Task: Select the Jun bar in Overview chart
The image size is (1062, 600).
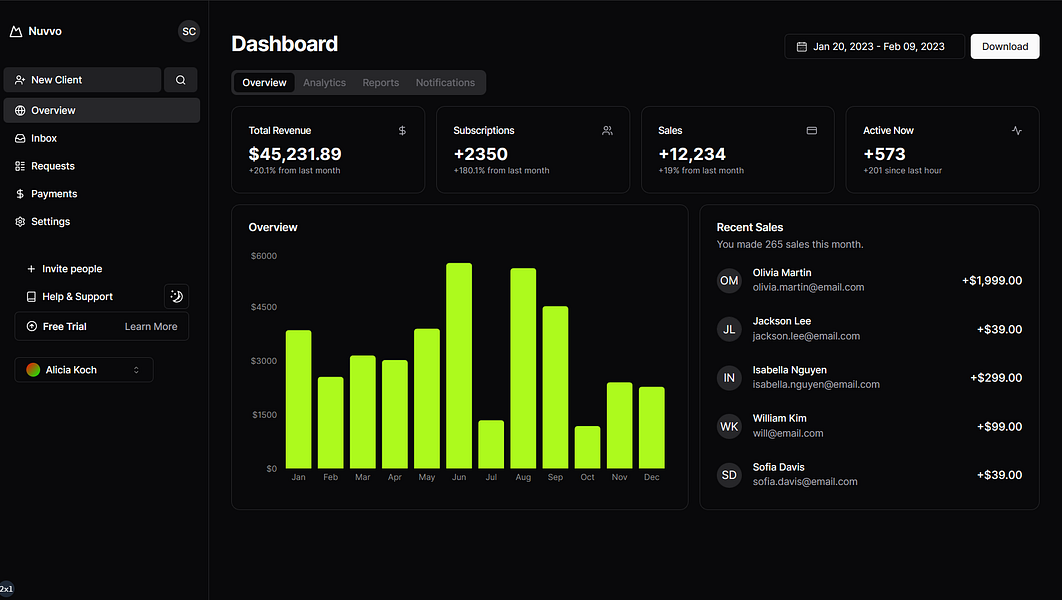Action: [x=459, y=366]
